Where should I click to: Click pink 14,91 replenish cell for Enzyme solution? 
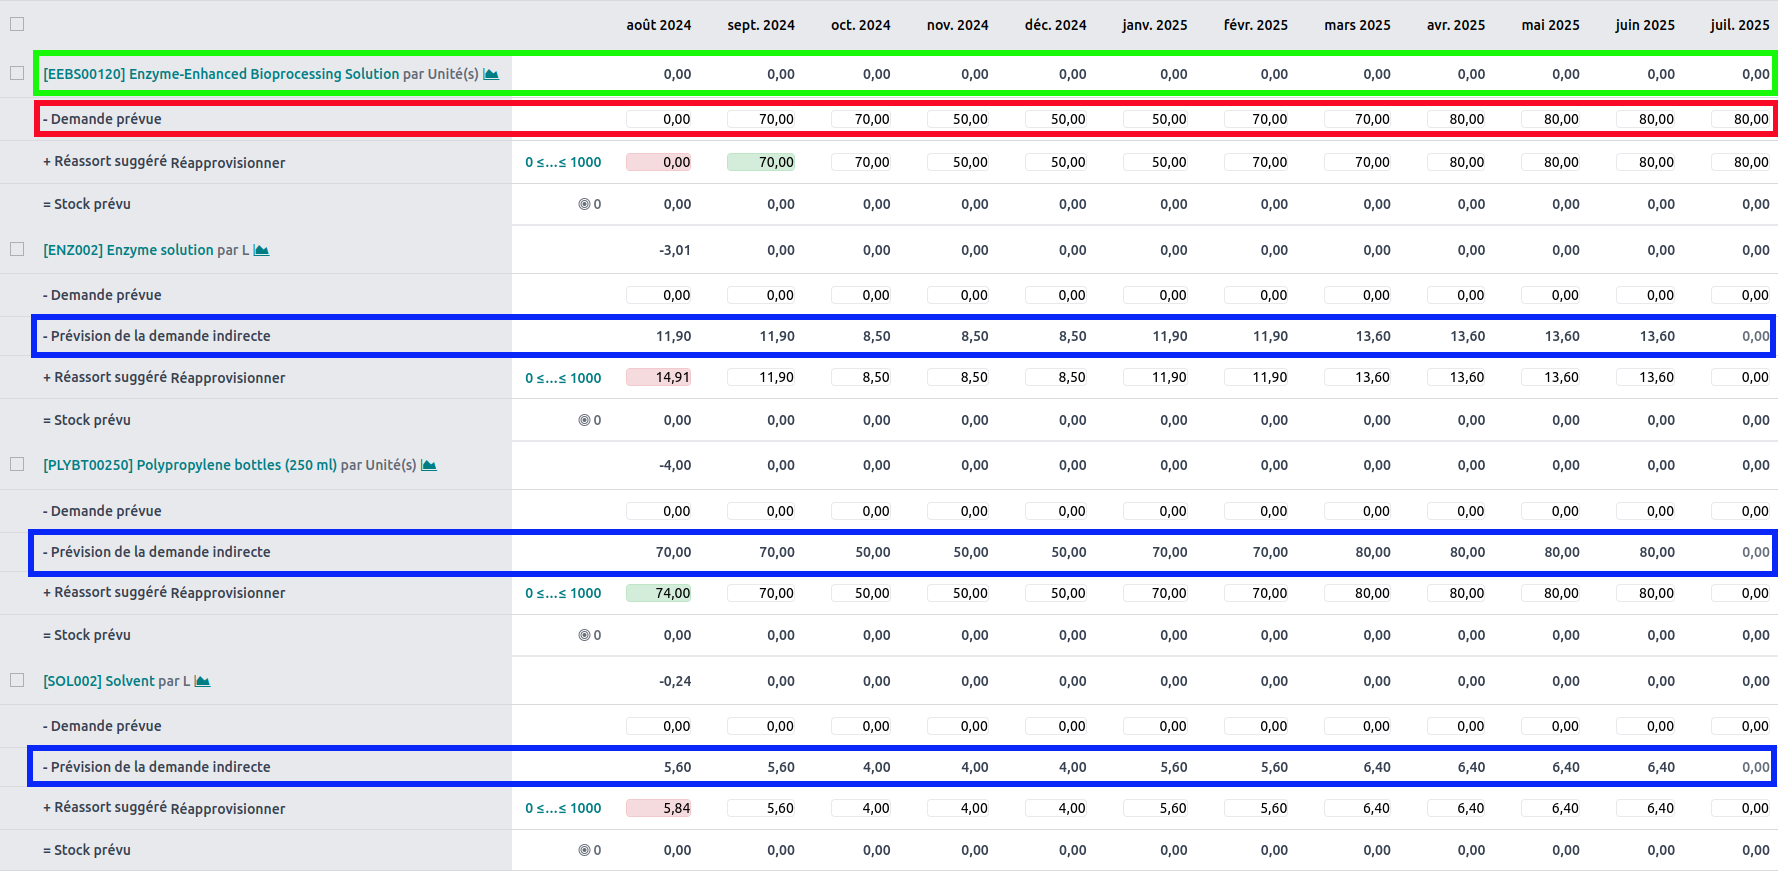click(x=659, y=377)
